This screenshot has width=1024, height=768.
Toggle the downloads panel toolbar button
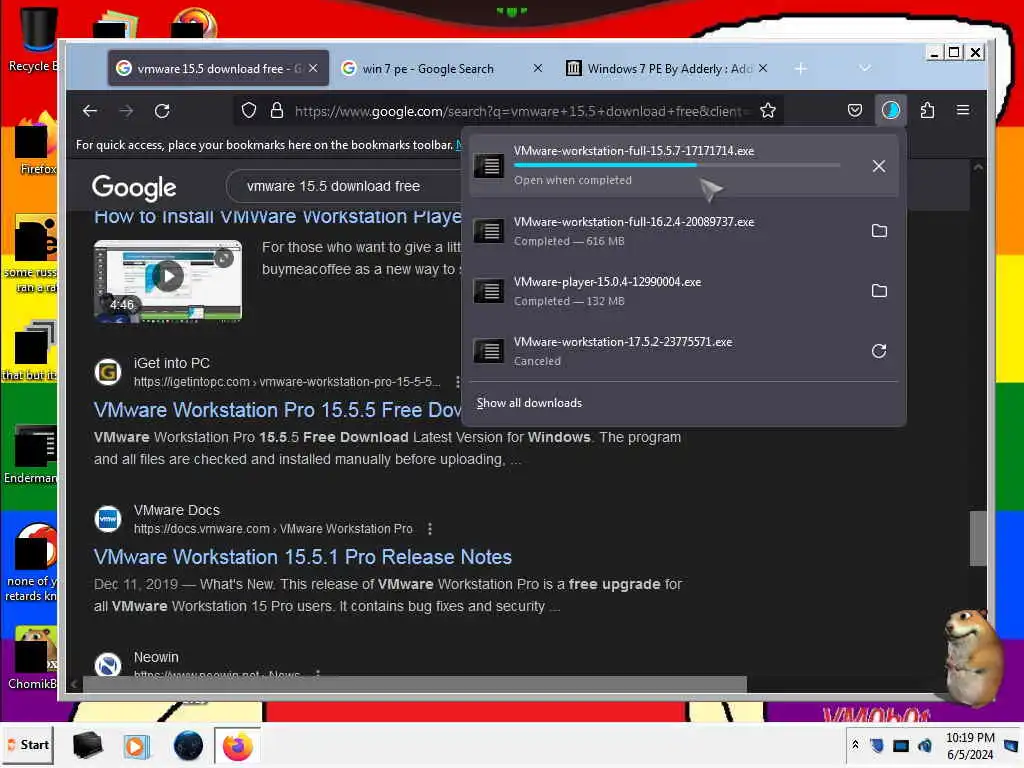pos(891,110)
